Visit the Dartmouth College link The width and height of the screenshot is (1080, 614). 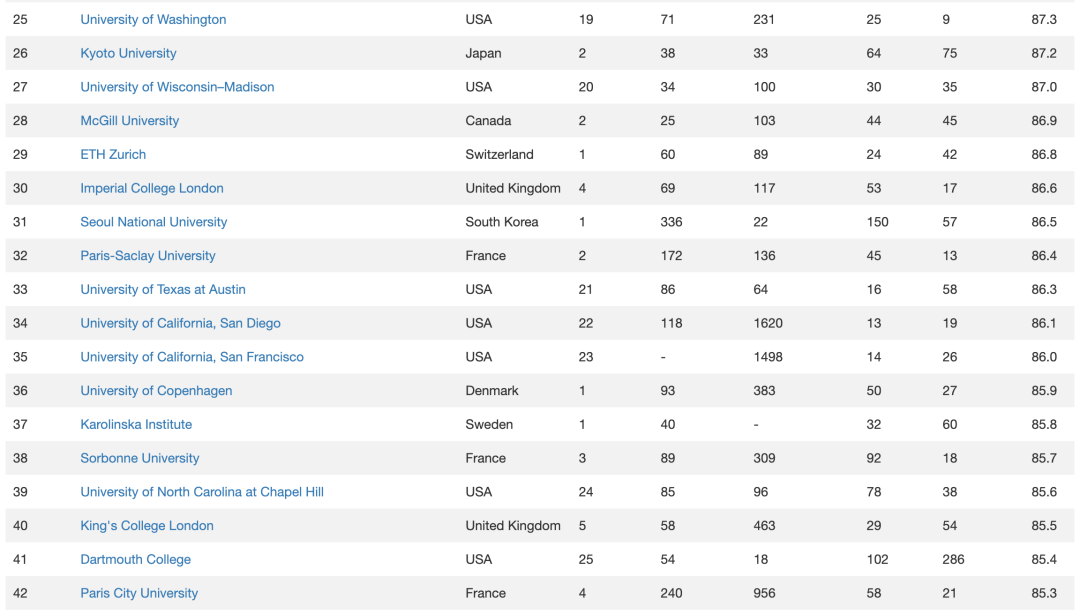[135, 560]
